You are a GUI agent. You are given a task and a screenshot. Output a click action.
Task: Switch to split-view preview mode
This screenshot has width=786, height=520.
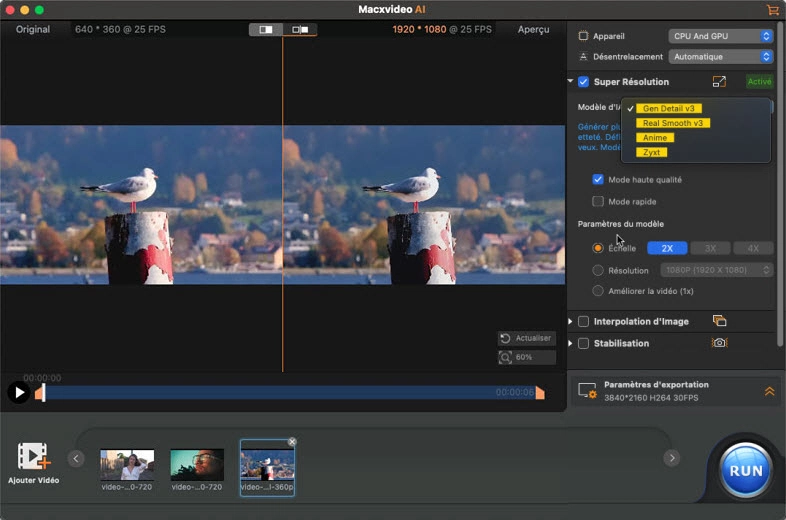[266, 30]
